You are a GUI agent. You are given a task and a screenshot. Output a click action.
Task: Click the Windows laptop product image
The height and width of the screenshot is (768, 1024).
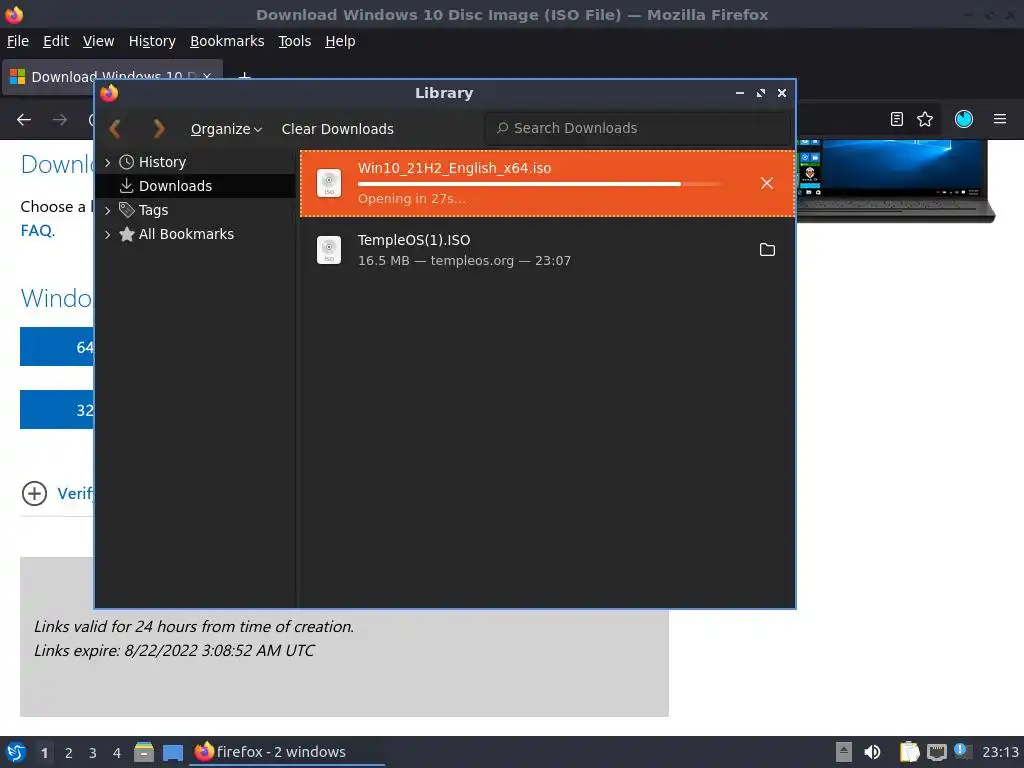895,181
